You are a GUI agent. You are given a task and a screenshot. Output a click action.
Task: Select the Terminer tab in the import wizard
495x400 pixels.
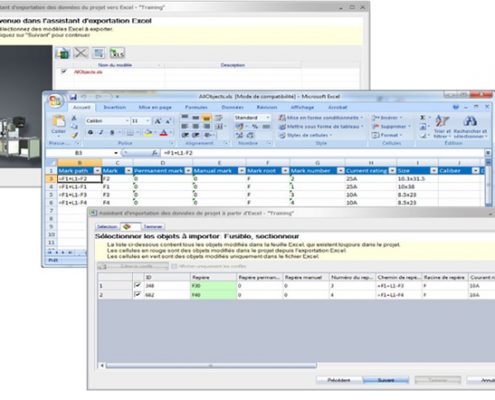(153, 227)
